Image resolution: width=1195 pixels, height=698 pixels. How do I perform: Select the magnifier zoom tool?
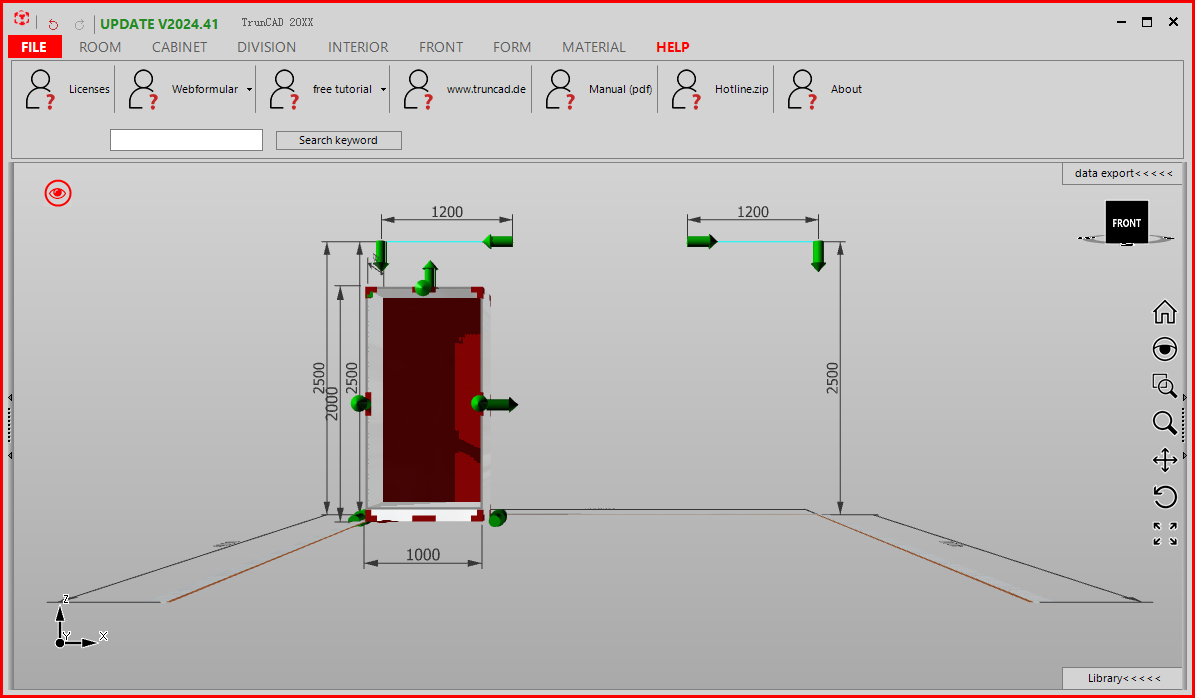coord(1164,422)
